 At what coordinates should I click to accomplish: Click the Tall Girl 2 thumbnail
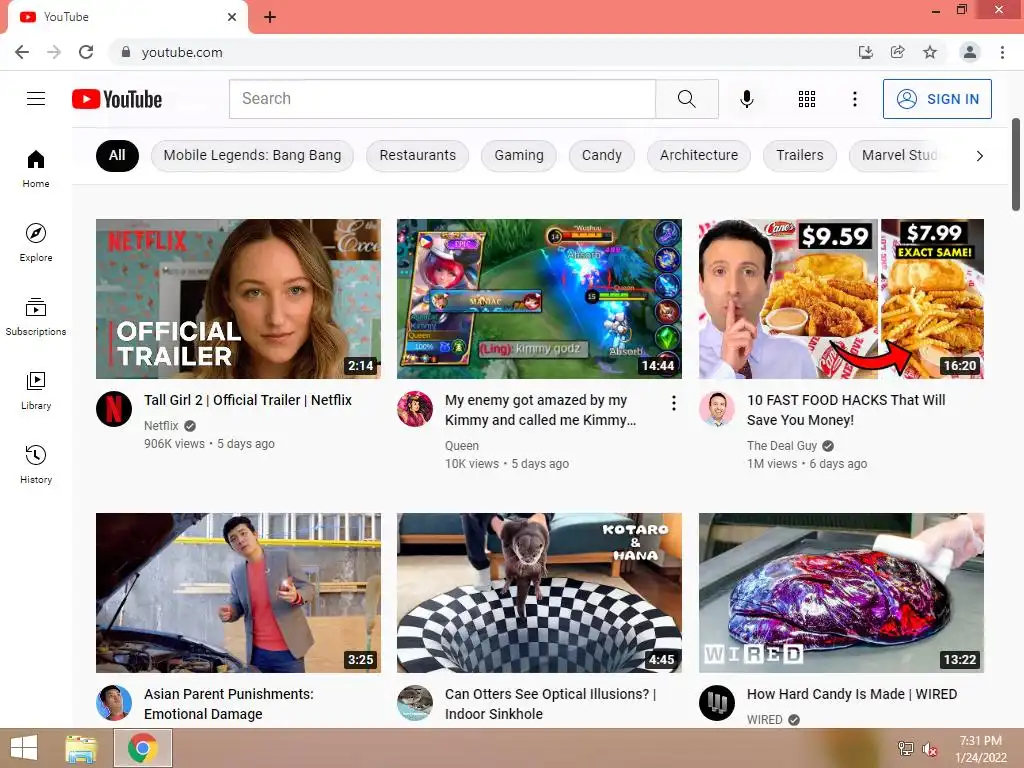[238, 299]
